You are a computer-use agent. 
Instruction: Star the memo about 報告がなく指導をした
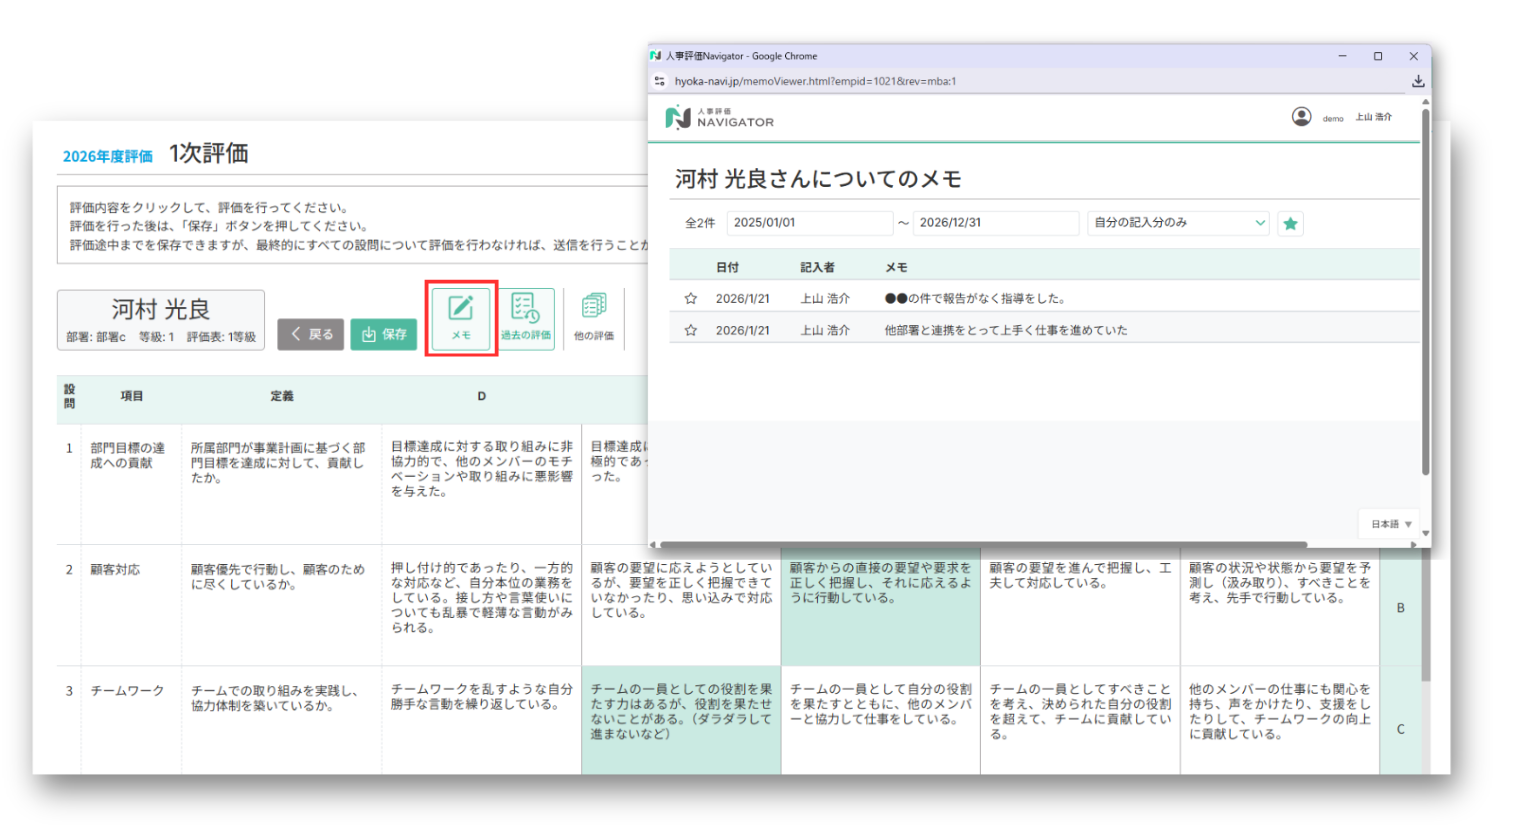click(x=690, y=298)
